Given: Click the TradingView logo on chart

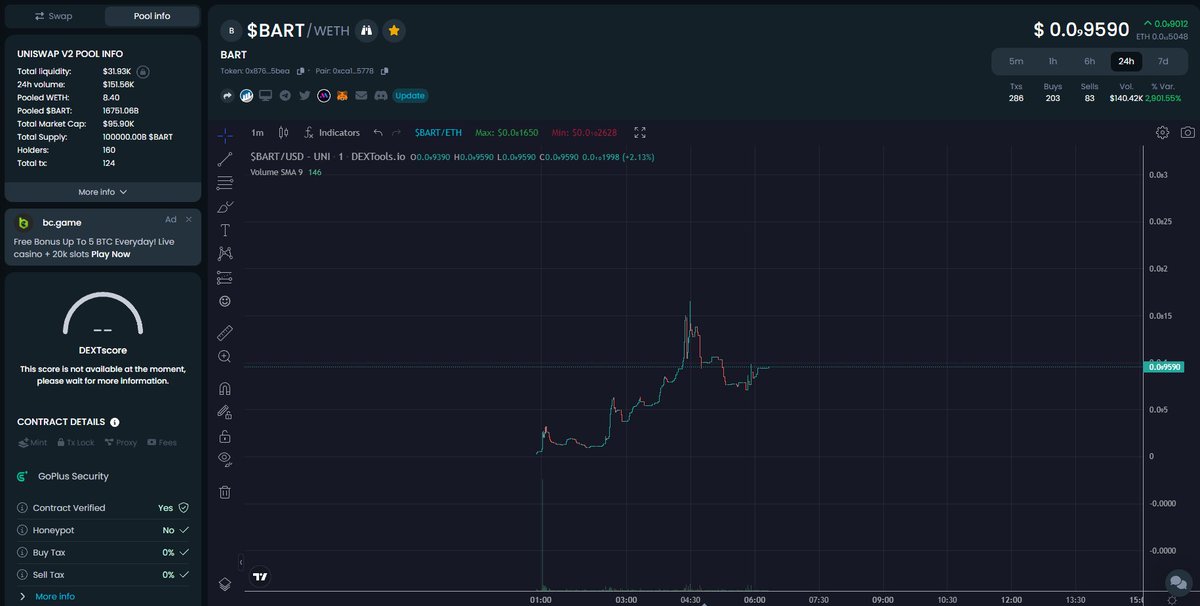Looking at the screenshot, I should (x=260, y=577).
